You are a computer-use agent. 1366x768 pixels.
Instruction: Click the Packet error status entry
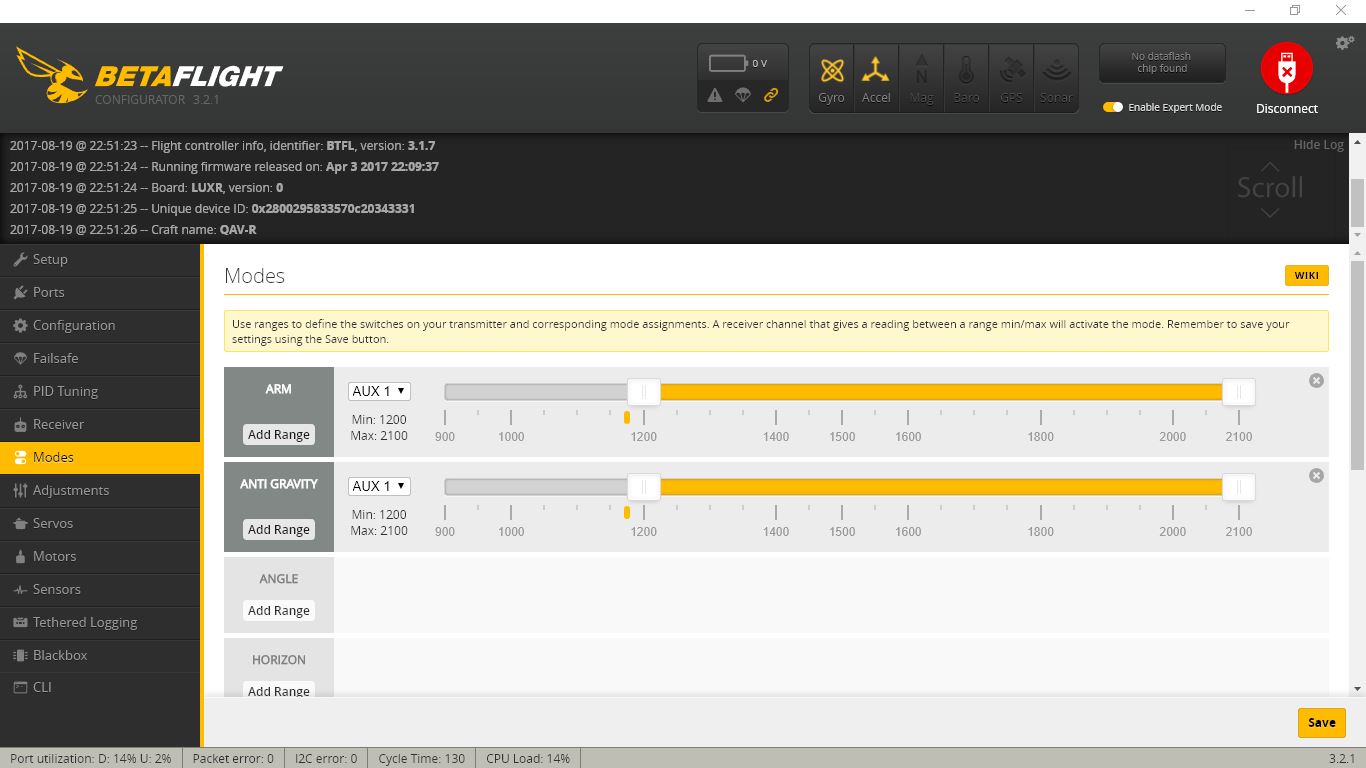pyautogui.click(x=233, y=758)
